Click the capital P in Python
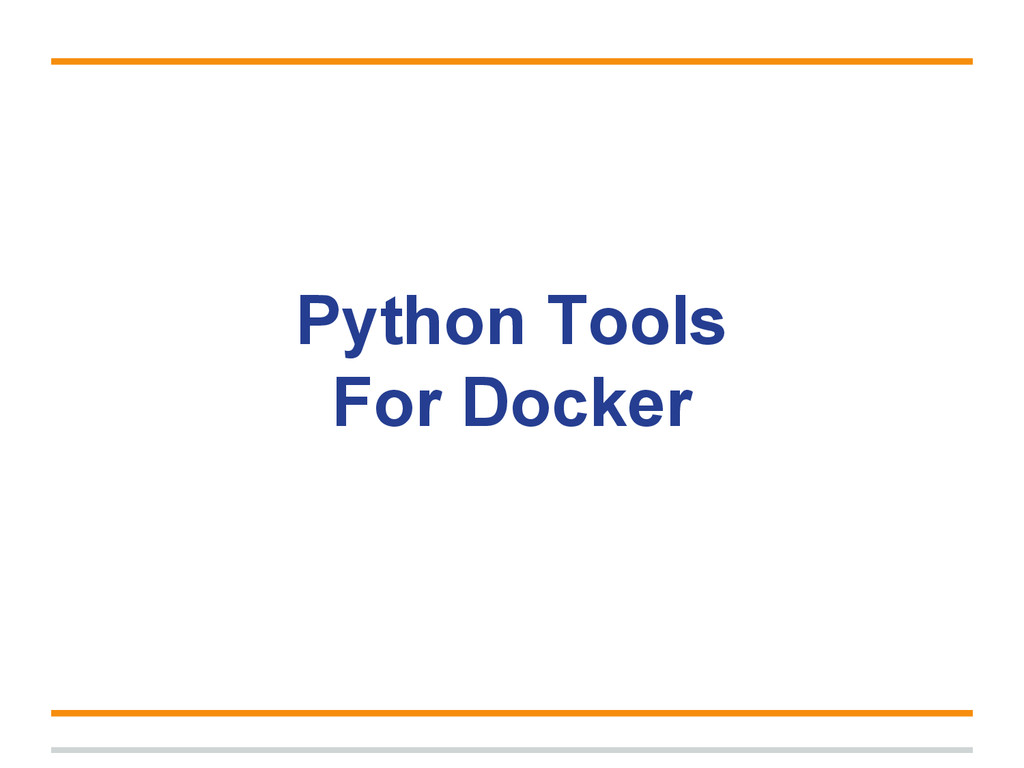 [319, 319]
